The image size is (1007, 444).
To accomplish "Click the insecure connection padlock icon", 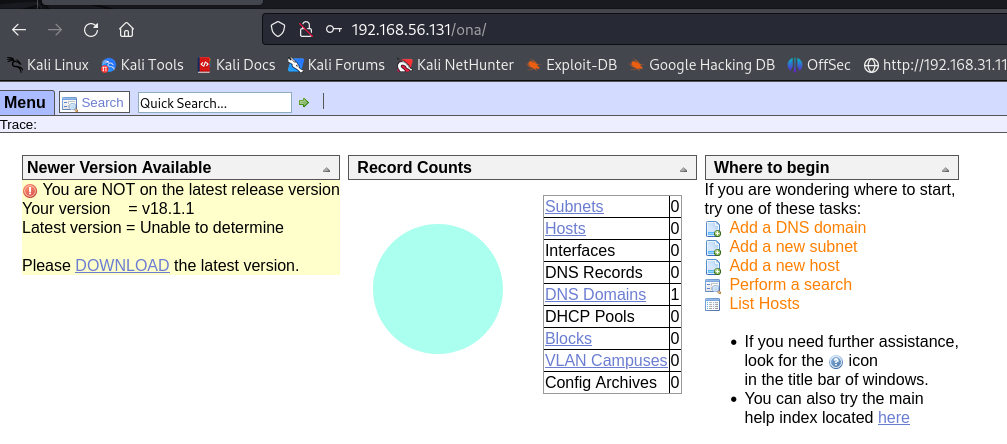I will (x=306, y=30).
